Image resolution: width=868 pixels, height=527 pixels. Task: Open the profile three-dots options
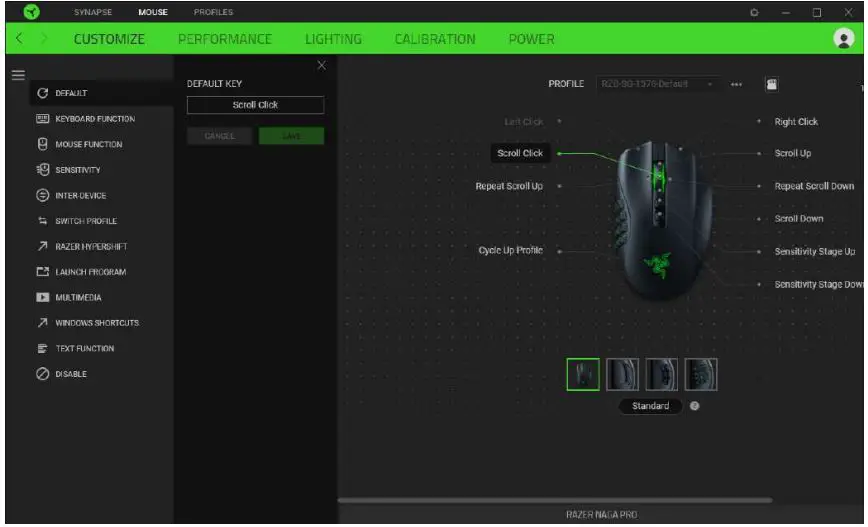(x=736, y=85)
